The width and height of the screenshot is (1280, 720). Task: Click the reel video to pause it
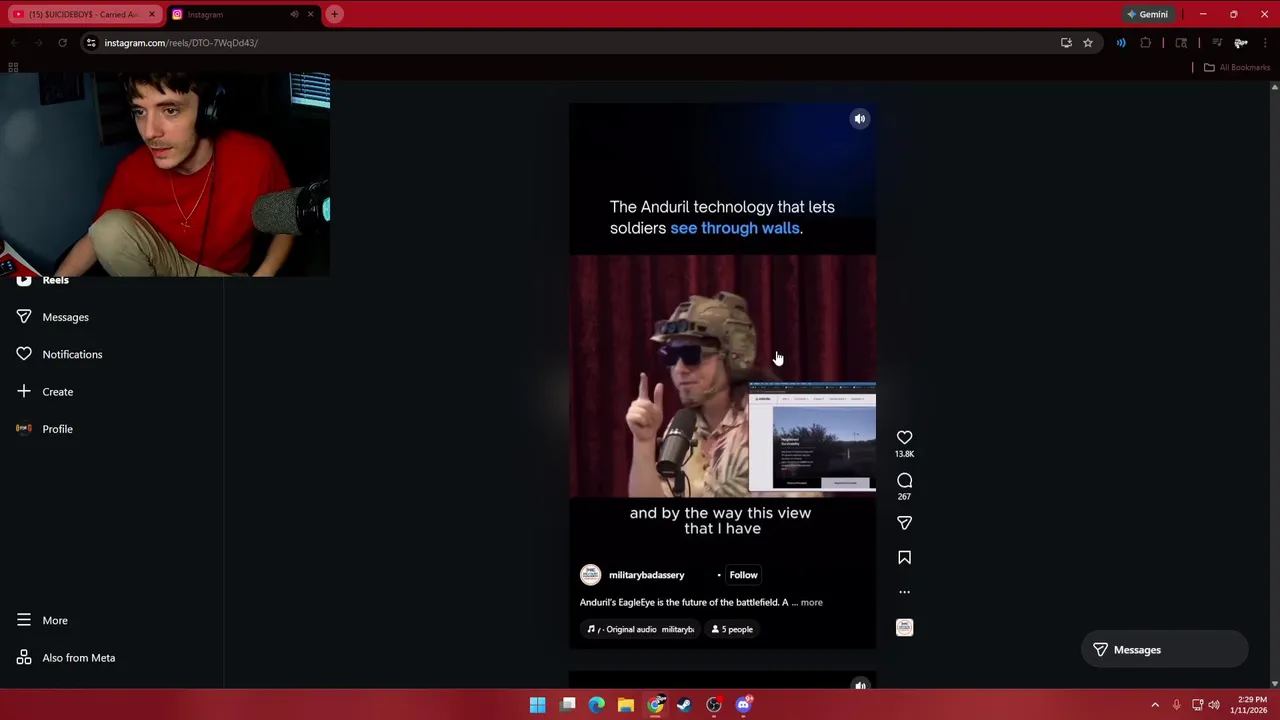point(722,376)
